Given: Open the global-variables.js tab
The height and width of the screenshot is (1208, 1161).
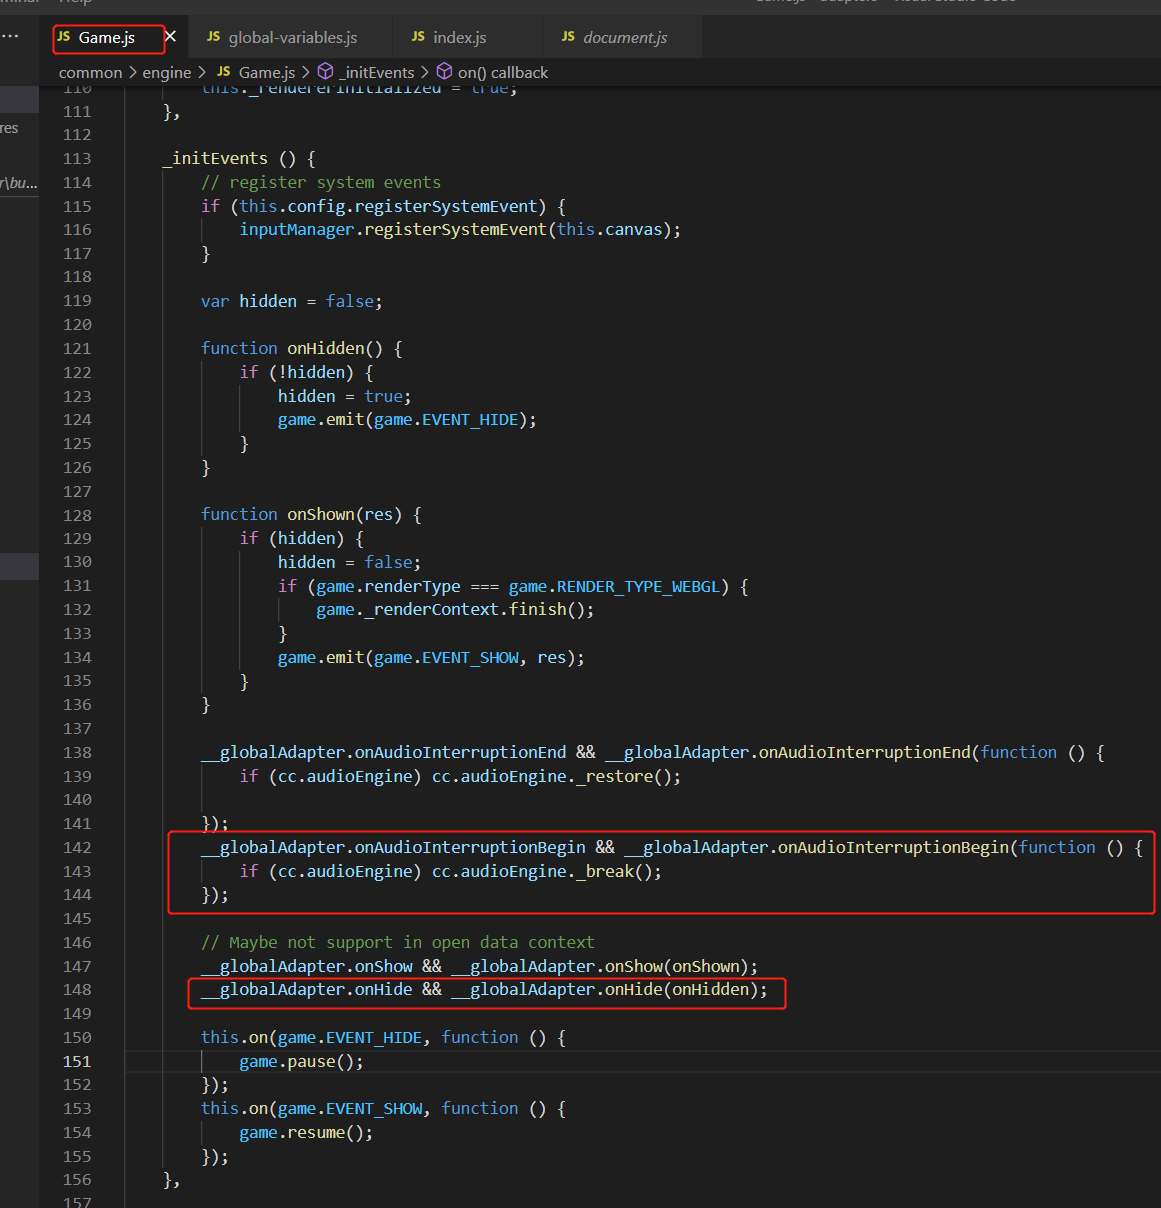Looking at the screenshot, I should [x=292, y=38].
